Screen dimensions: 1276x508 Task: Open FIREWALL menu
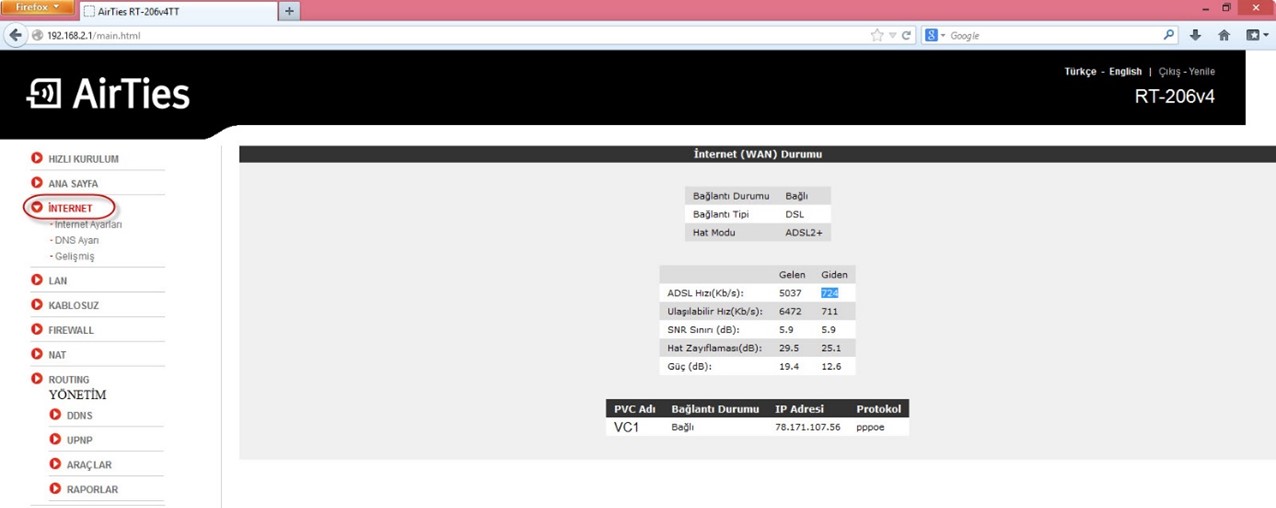[x=71, y=330]
